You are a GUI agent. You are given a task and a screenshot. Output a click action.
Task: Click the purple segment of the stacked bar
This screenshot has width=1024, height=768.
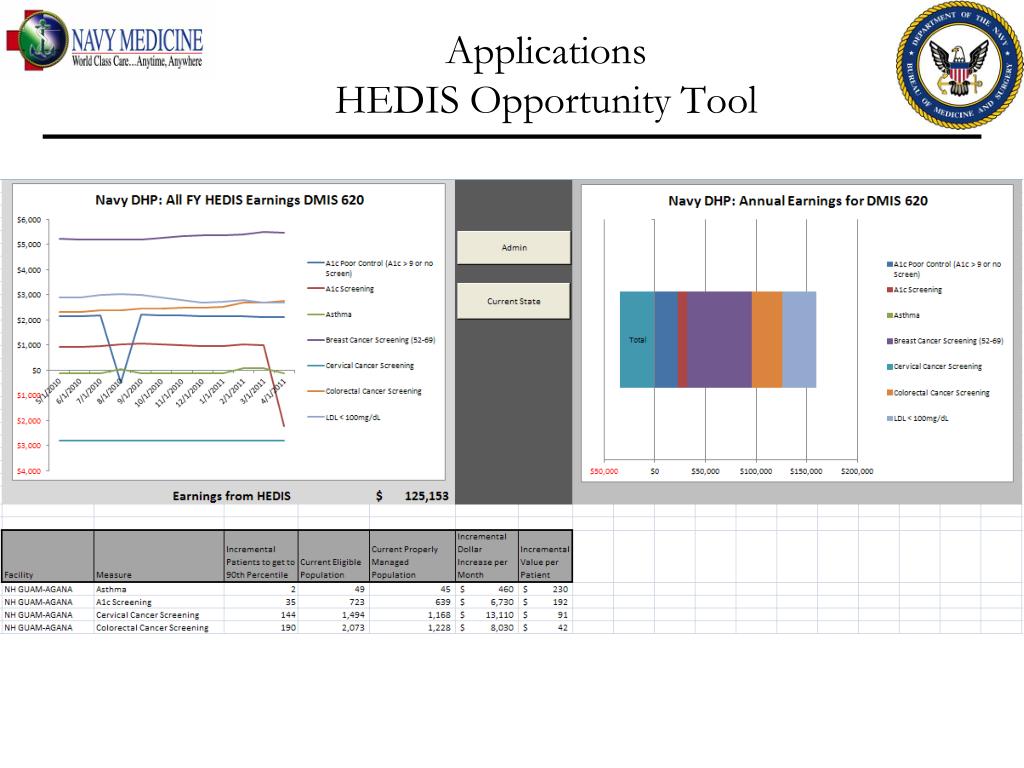click(719, 340)
